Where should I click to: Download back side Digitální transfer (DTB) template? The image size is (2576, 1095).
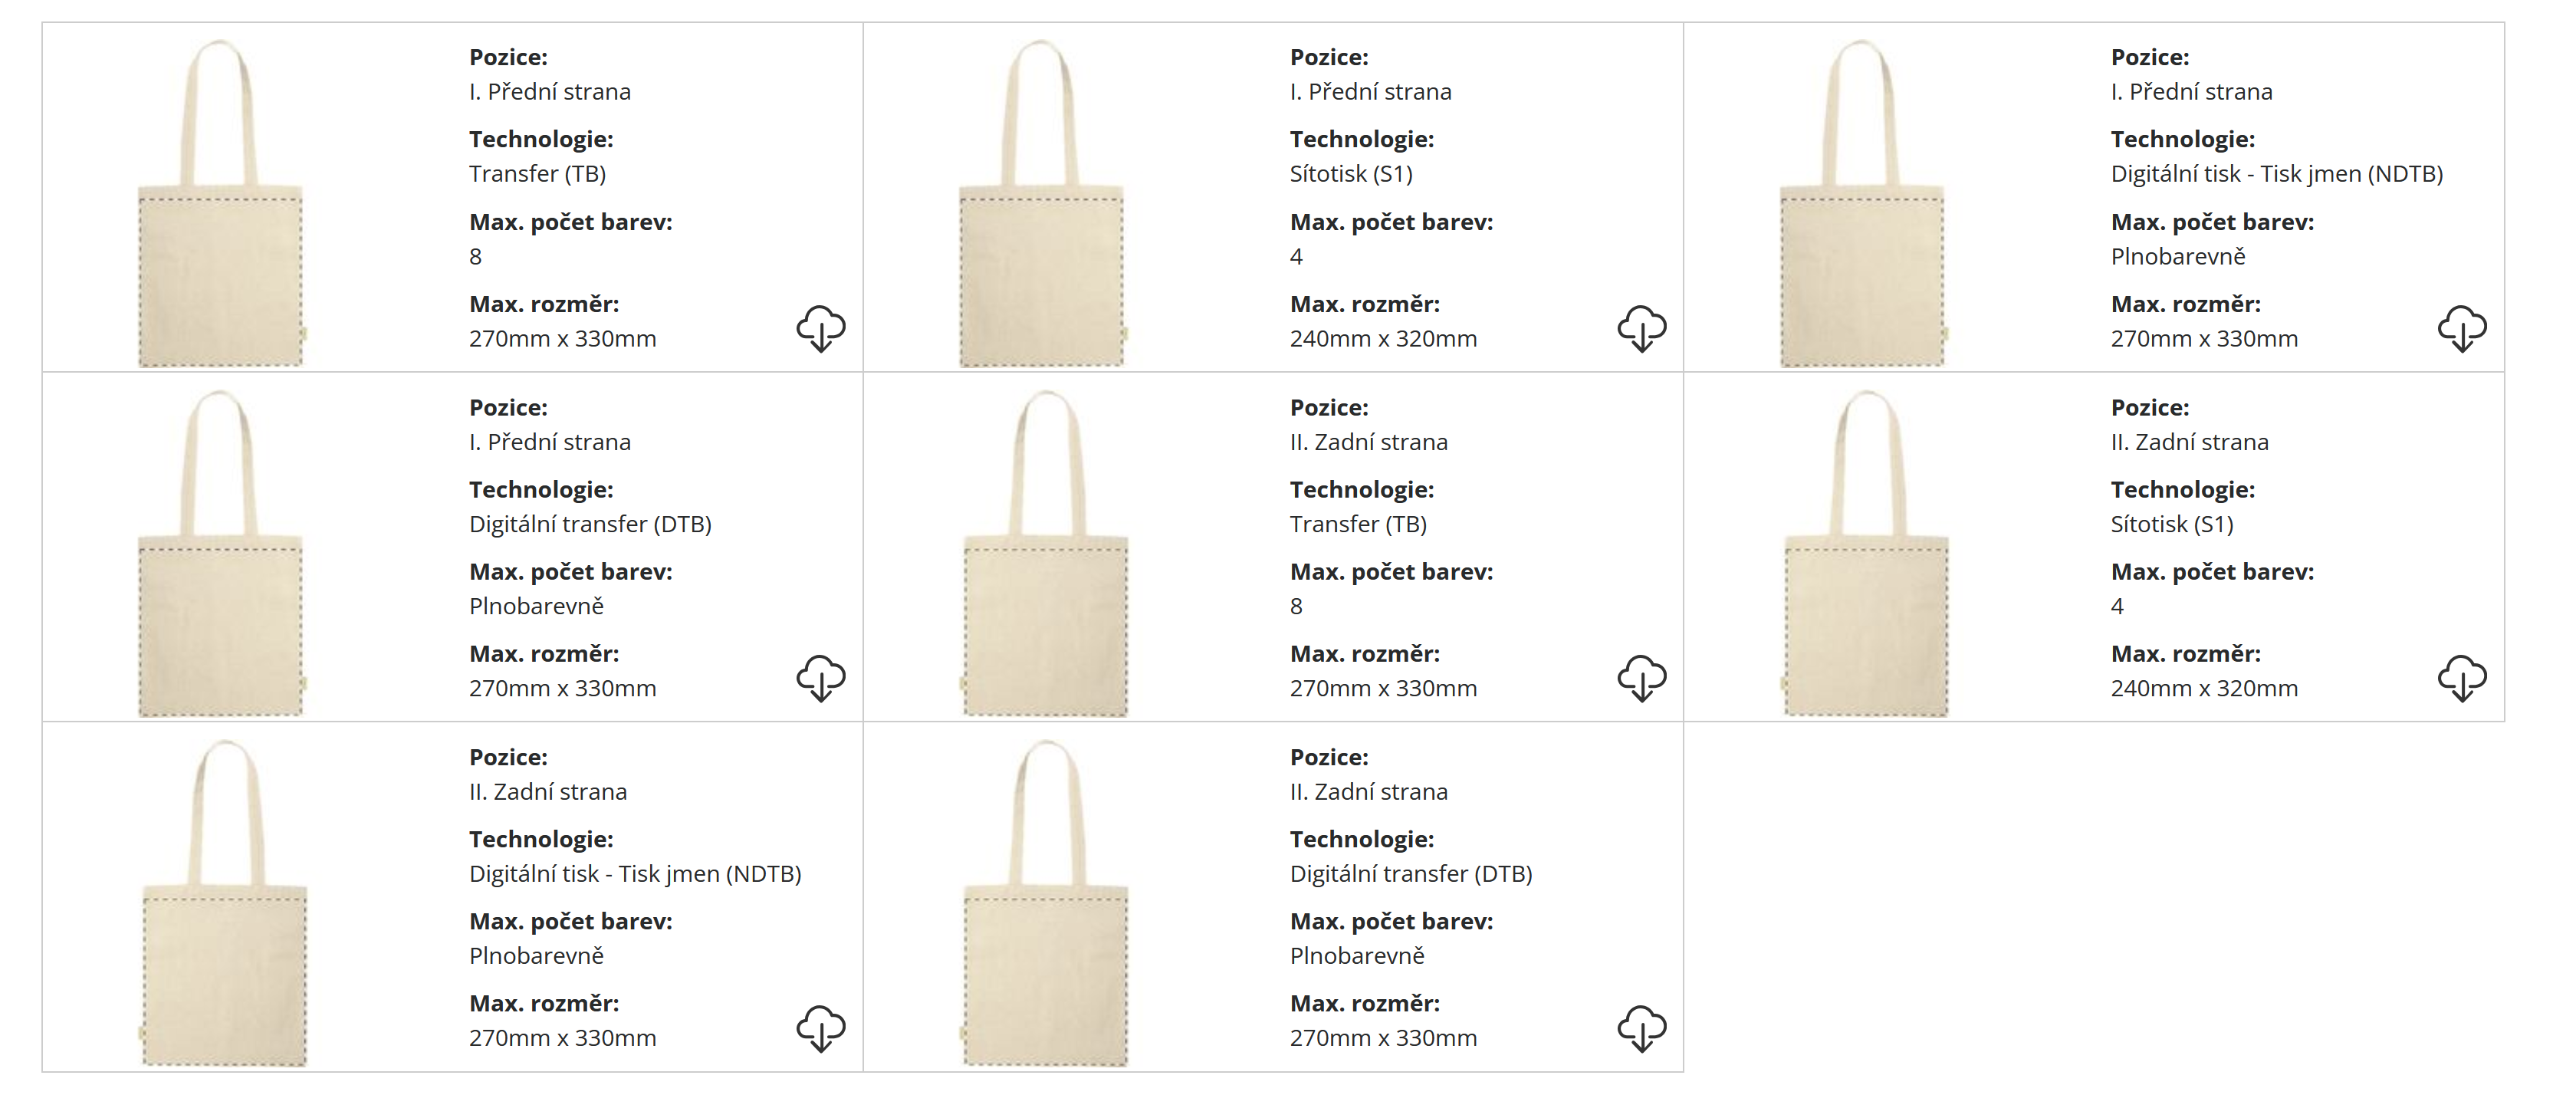pyautogui.click(x=1641, y=1029)
